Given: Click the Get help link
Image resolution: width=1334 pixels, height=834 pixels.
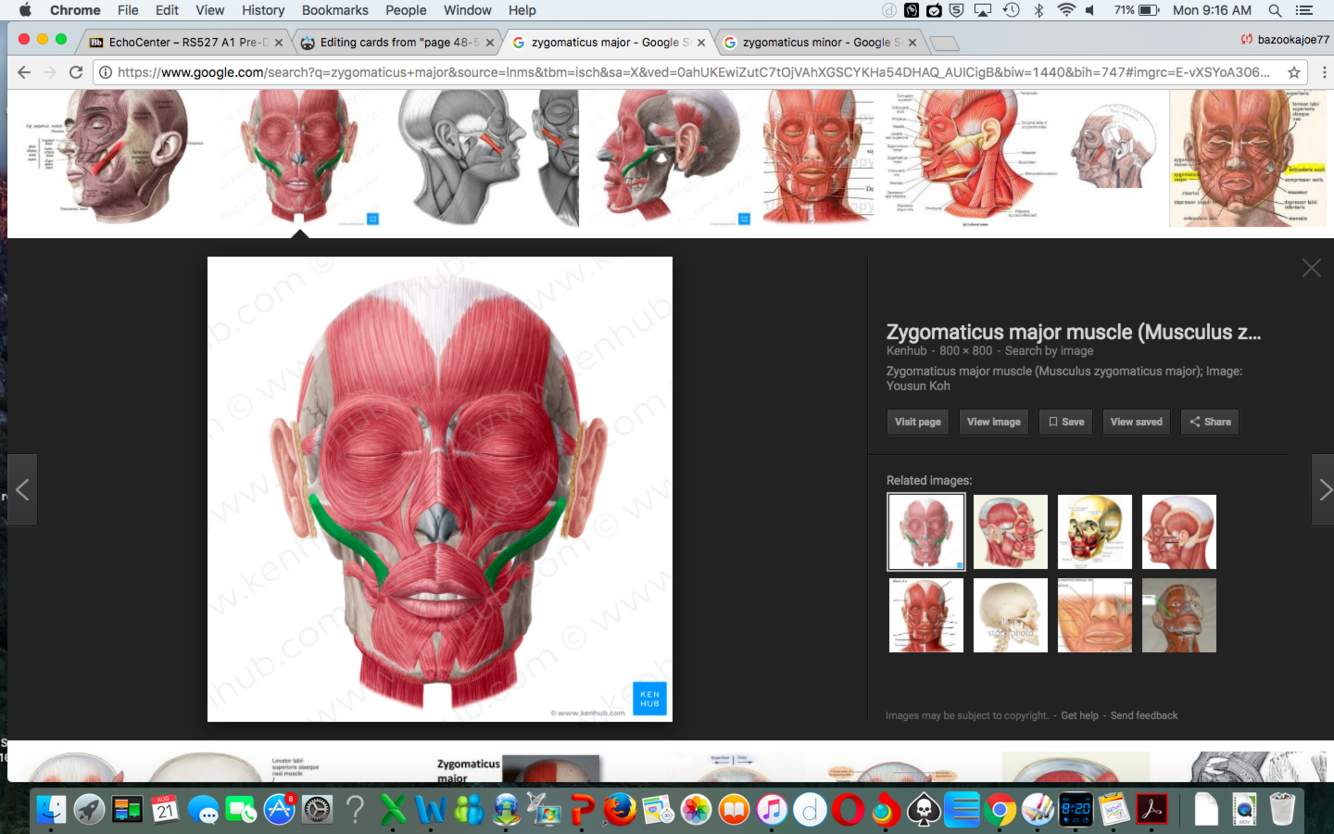Looking at the screenshot, I should [x=1079, y=716].
